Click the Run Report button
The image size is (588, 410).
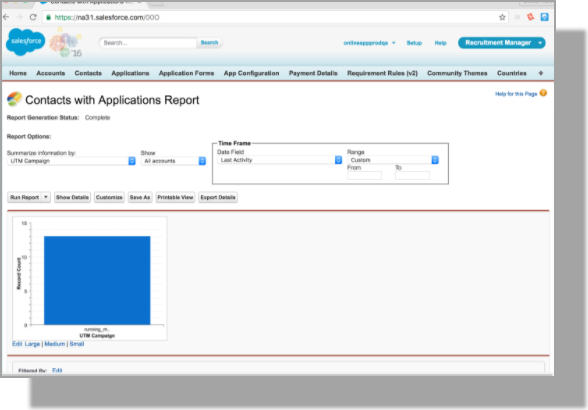coord(24,197)
